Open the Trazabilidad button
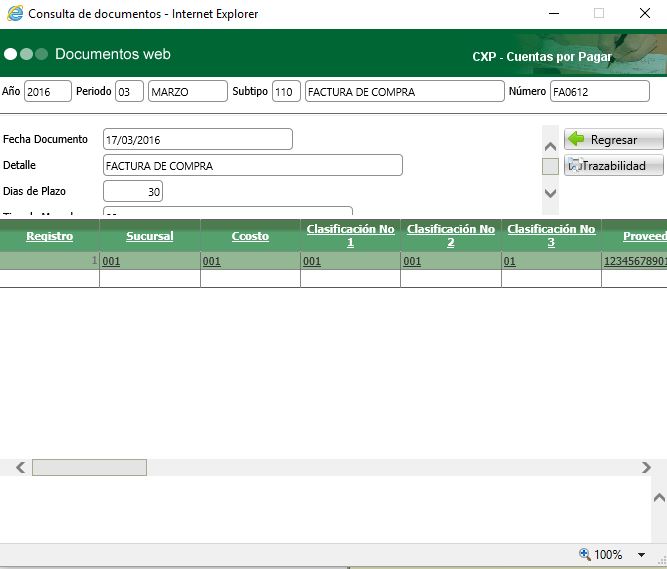 613,165
